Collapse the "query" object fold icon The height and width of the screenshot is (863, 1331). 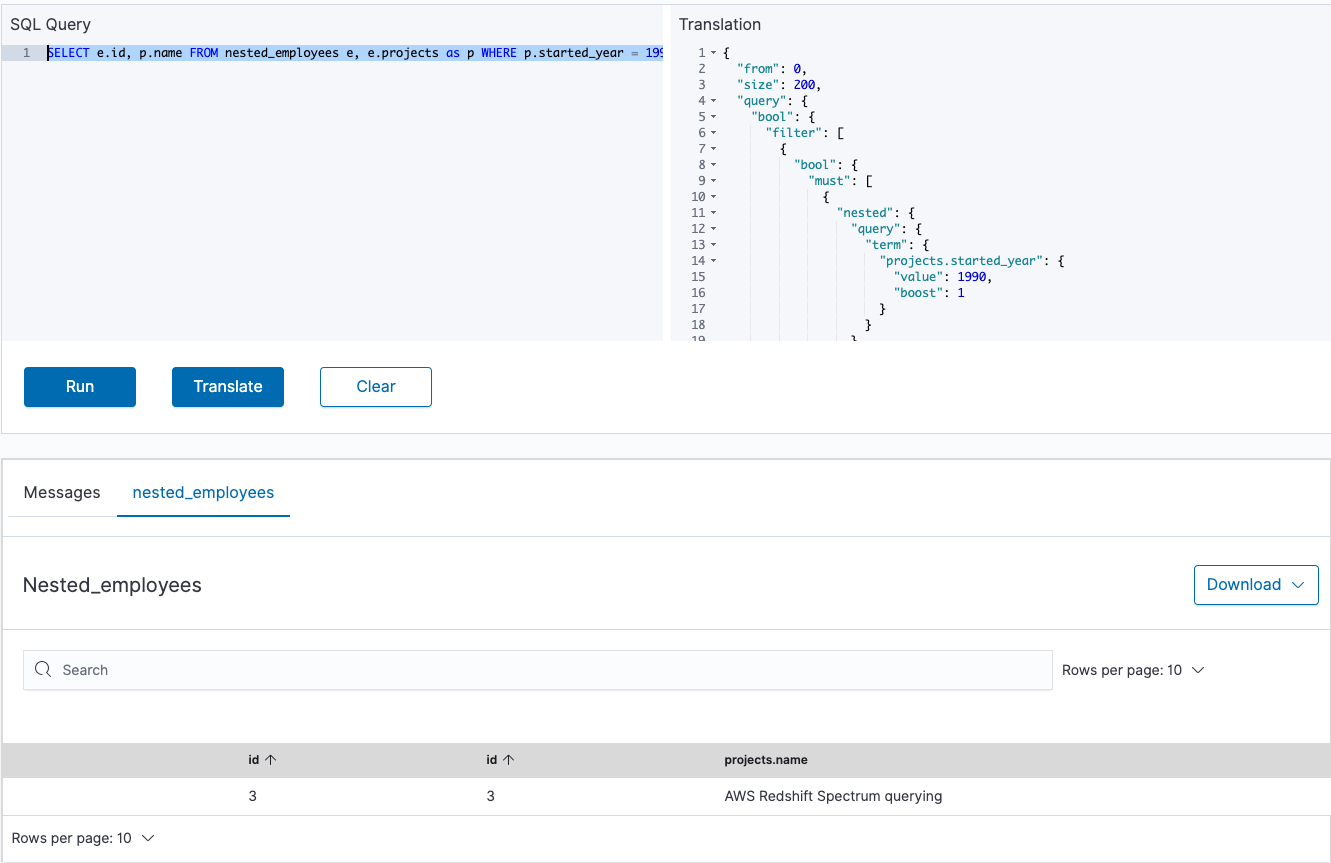tap(714, 100)
